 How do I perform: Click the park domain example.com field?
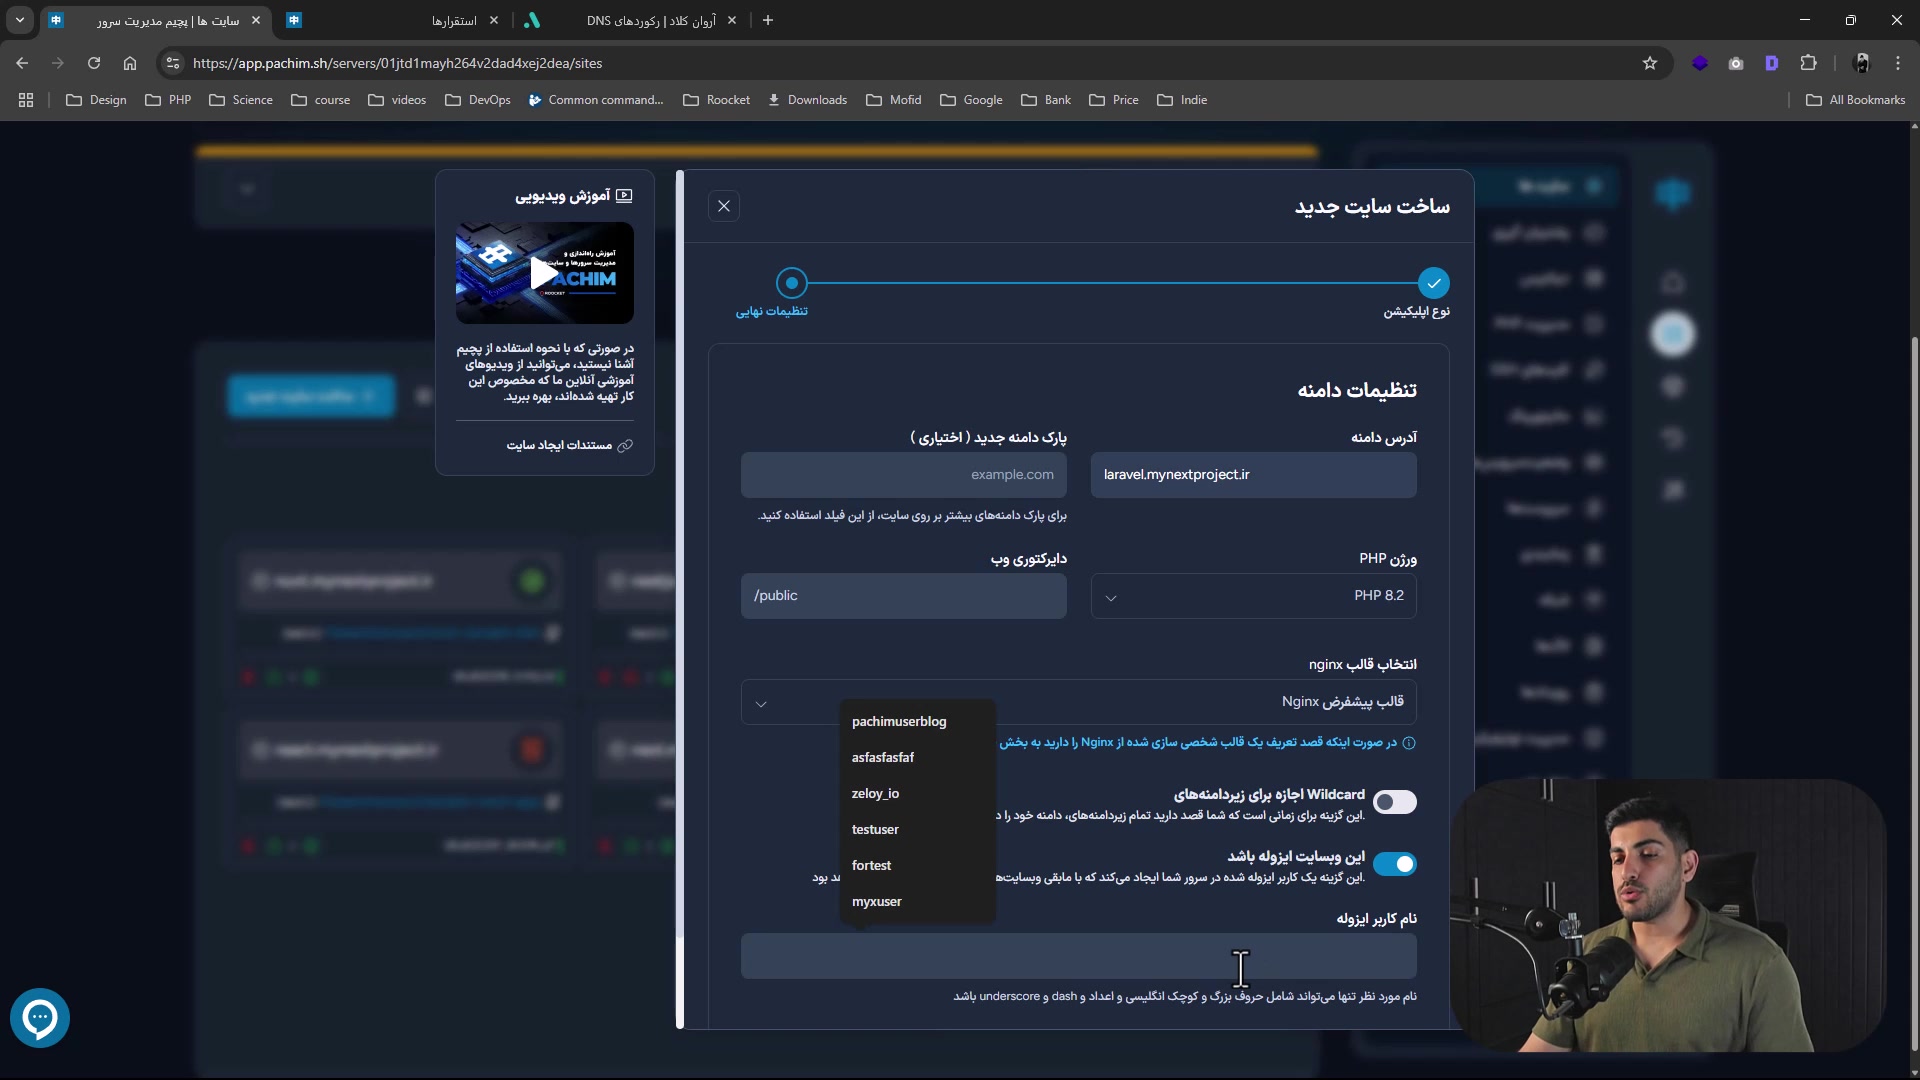[903, 475]
